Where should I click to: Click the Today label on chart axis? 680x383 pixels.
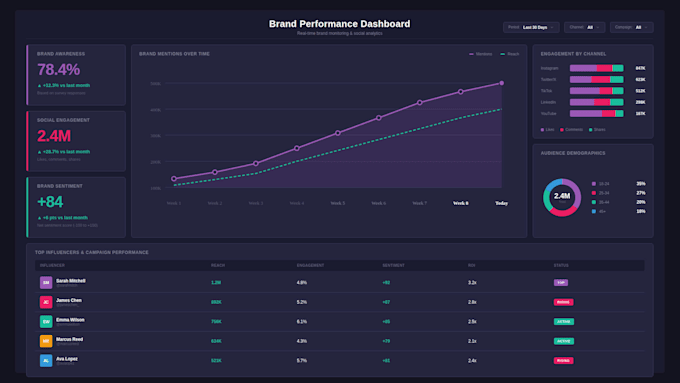(x=501, y=203)
